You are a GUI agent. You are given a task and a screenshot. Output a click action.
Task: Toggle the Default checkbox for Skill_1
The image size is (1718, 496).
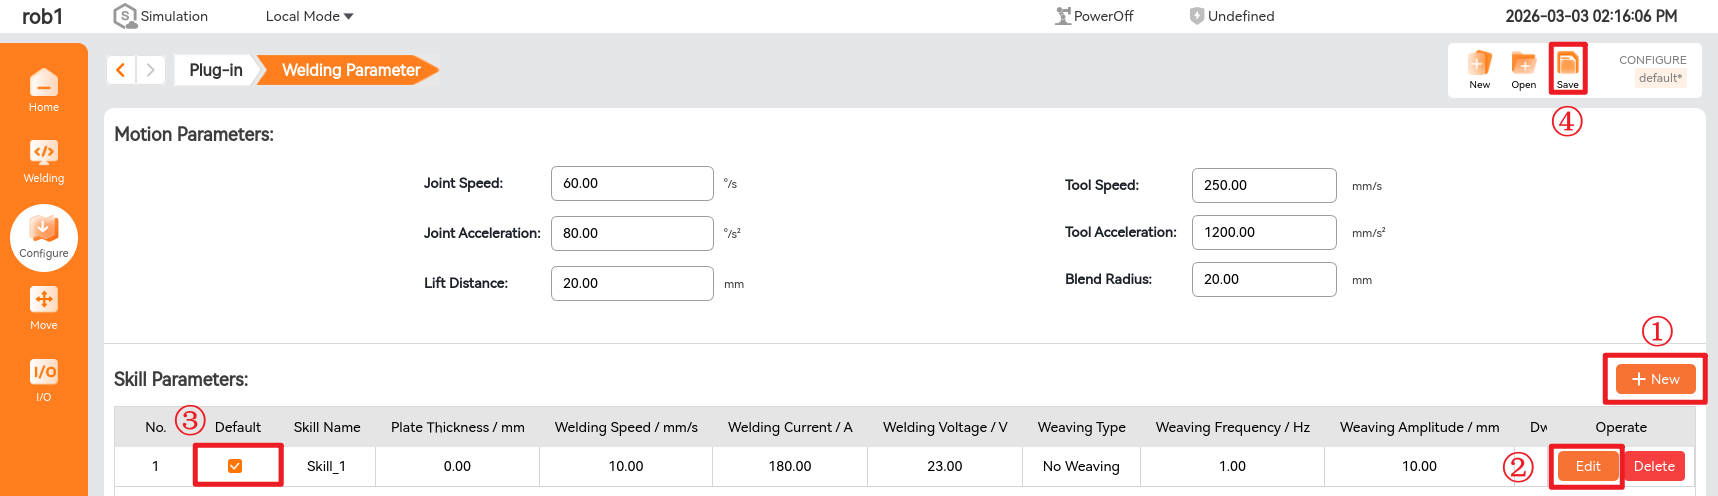[x=235, y=466]
